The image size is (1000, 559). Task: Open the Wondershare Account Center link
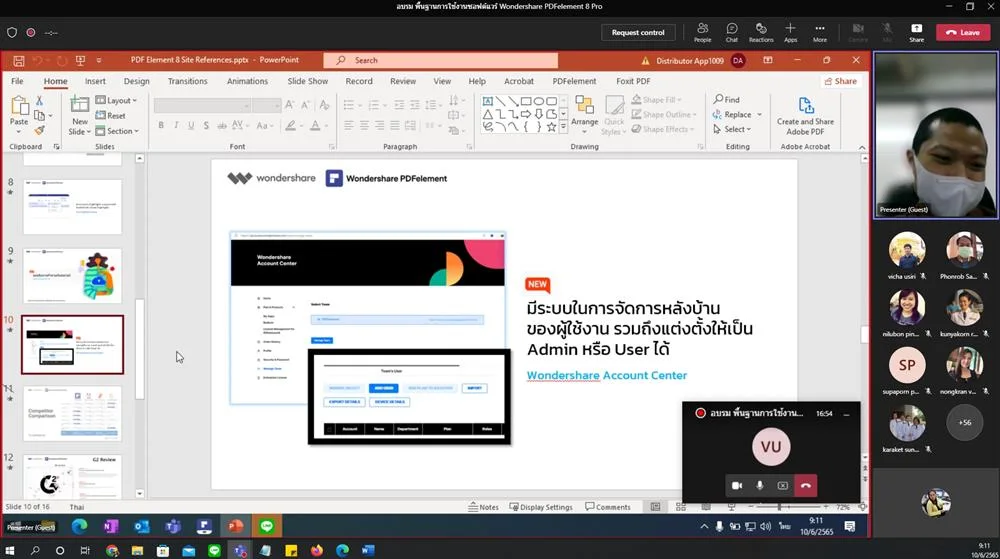(x=607, y=375)
